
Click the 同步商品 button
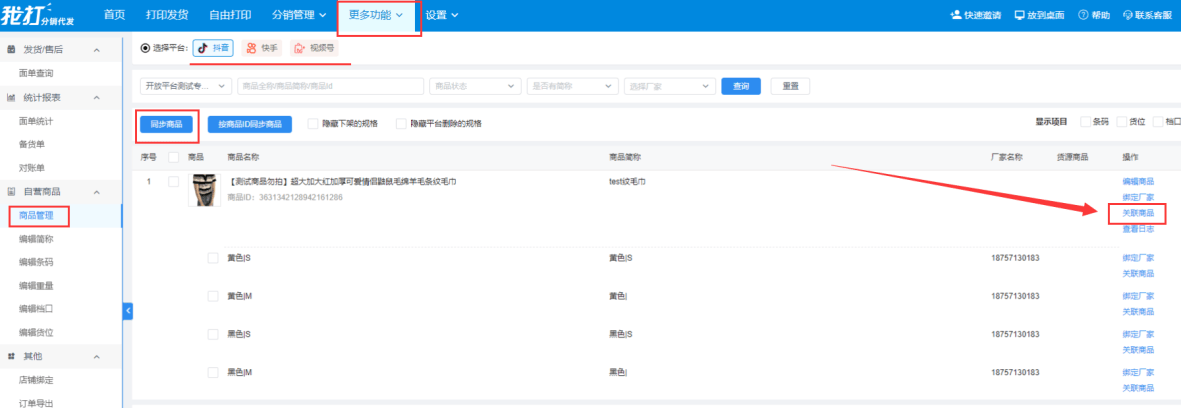166,124
